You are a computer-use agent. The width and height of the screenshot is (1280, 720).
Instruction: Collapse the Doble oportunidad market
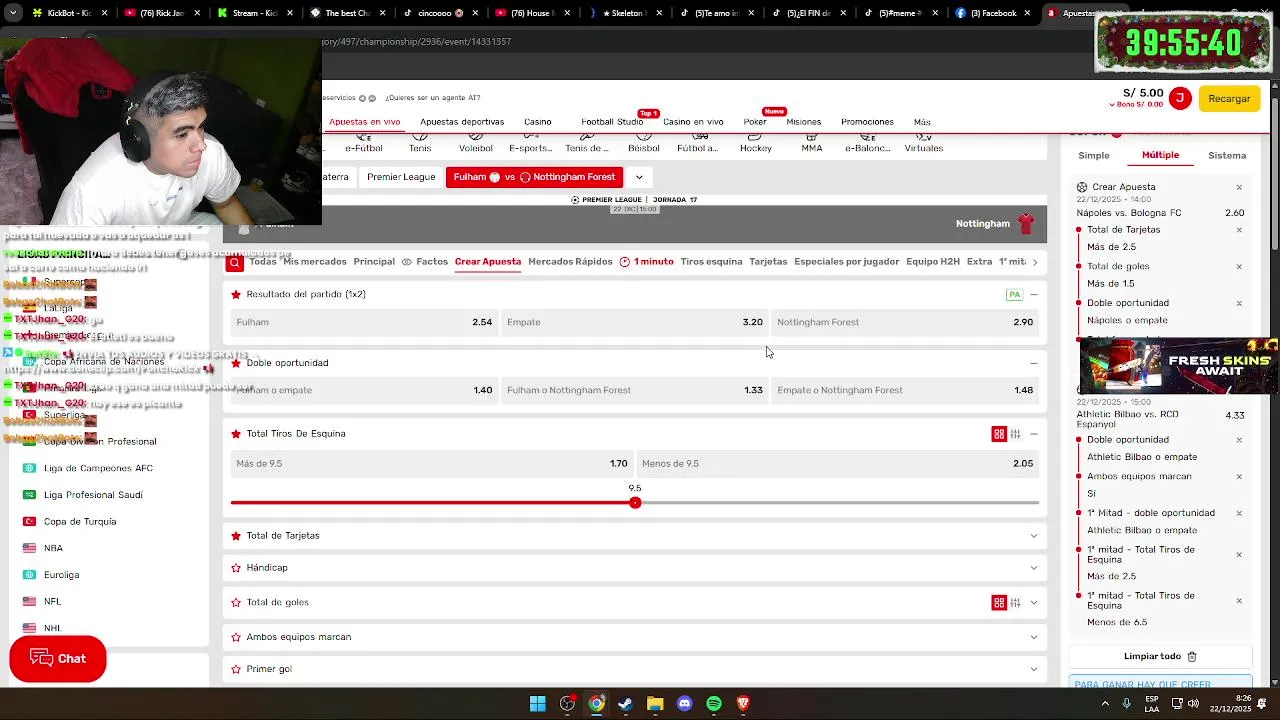(x=1034, y=362)
